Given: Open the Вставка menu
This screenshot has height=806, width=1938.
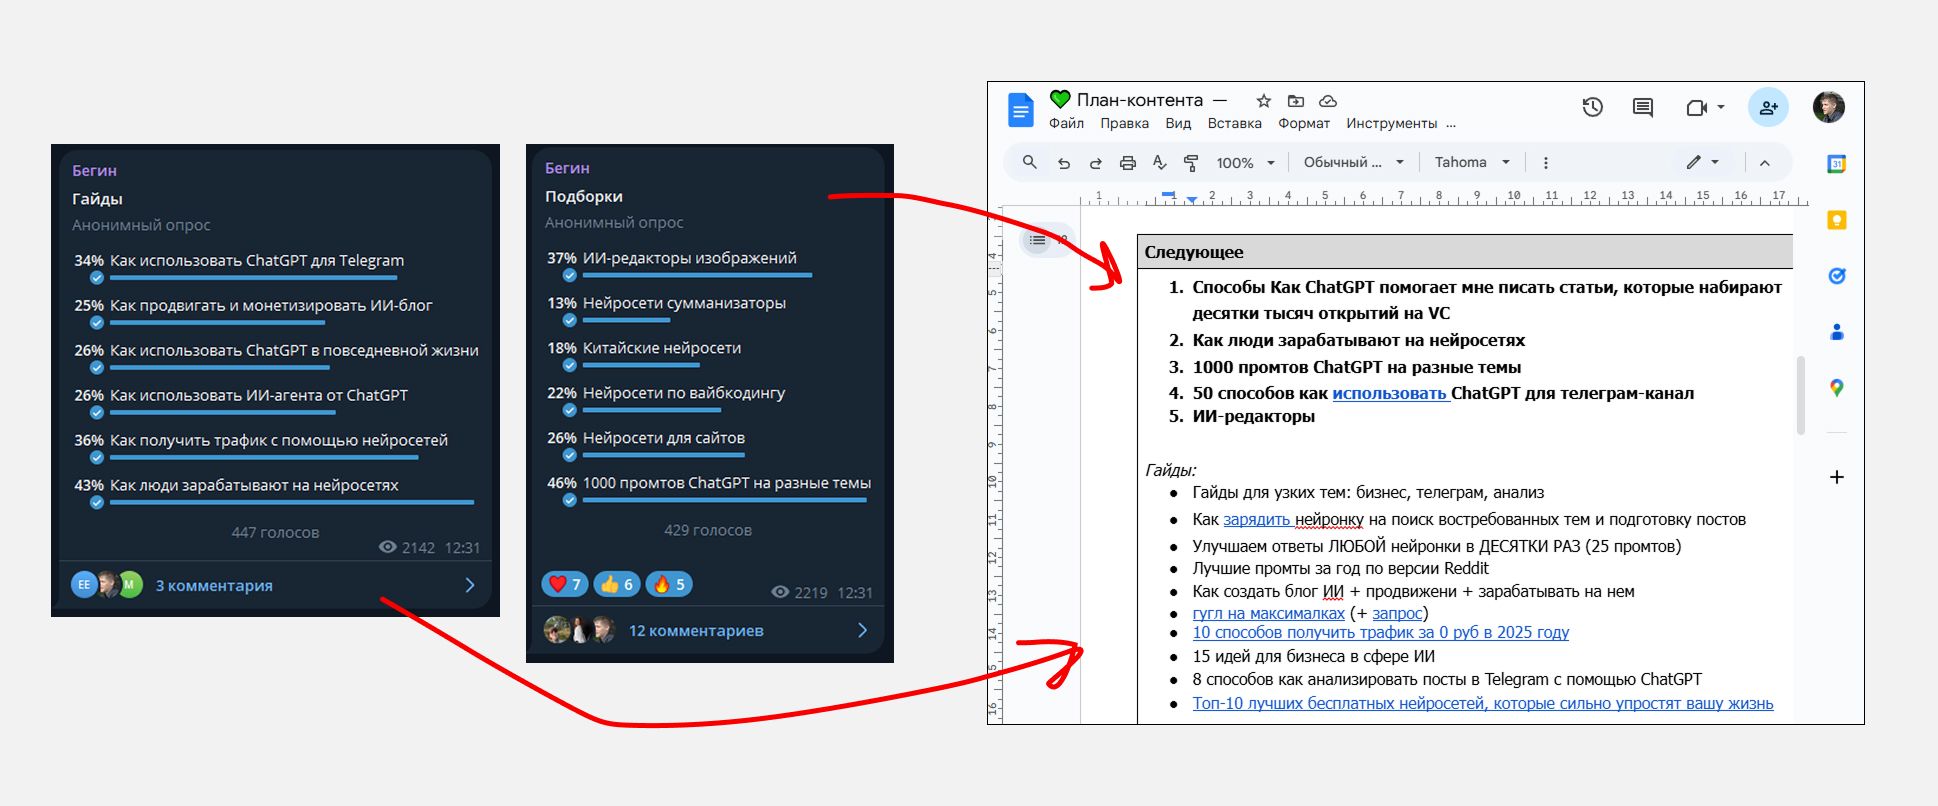Looking at the screenshot, I should pyautogui.click(x=1234, y=123).
